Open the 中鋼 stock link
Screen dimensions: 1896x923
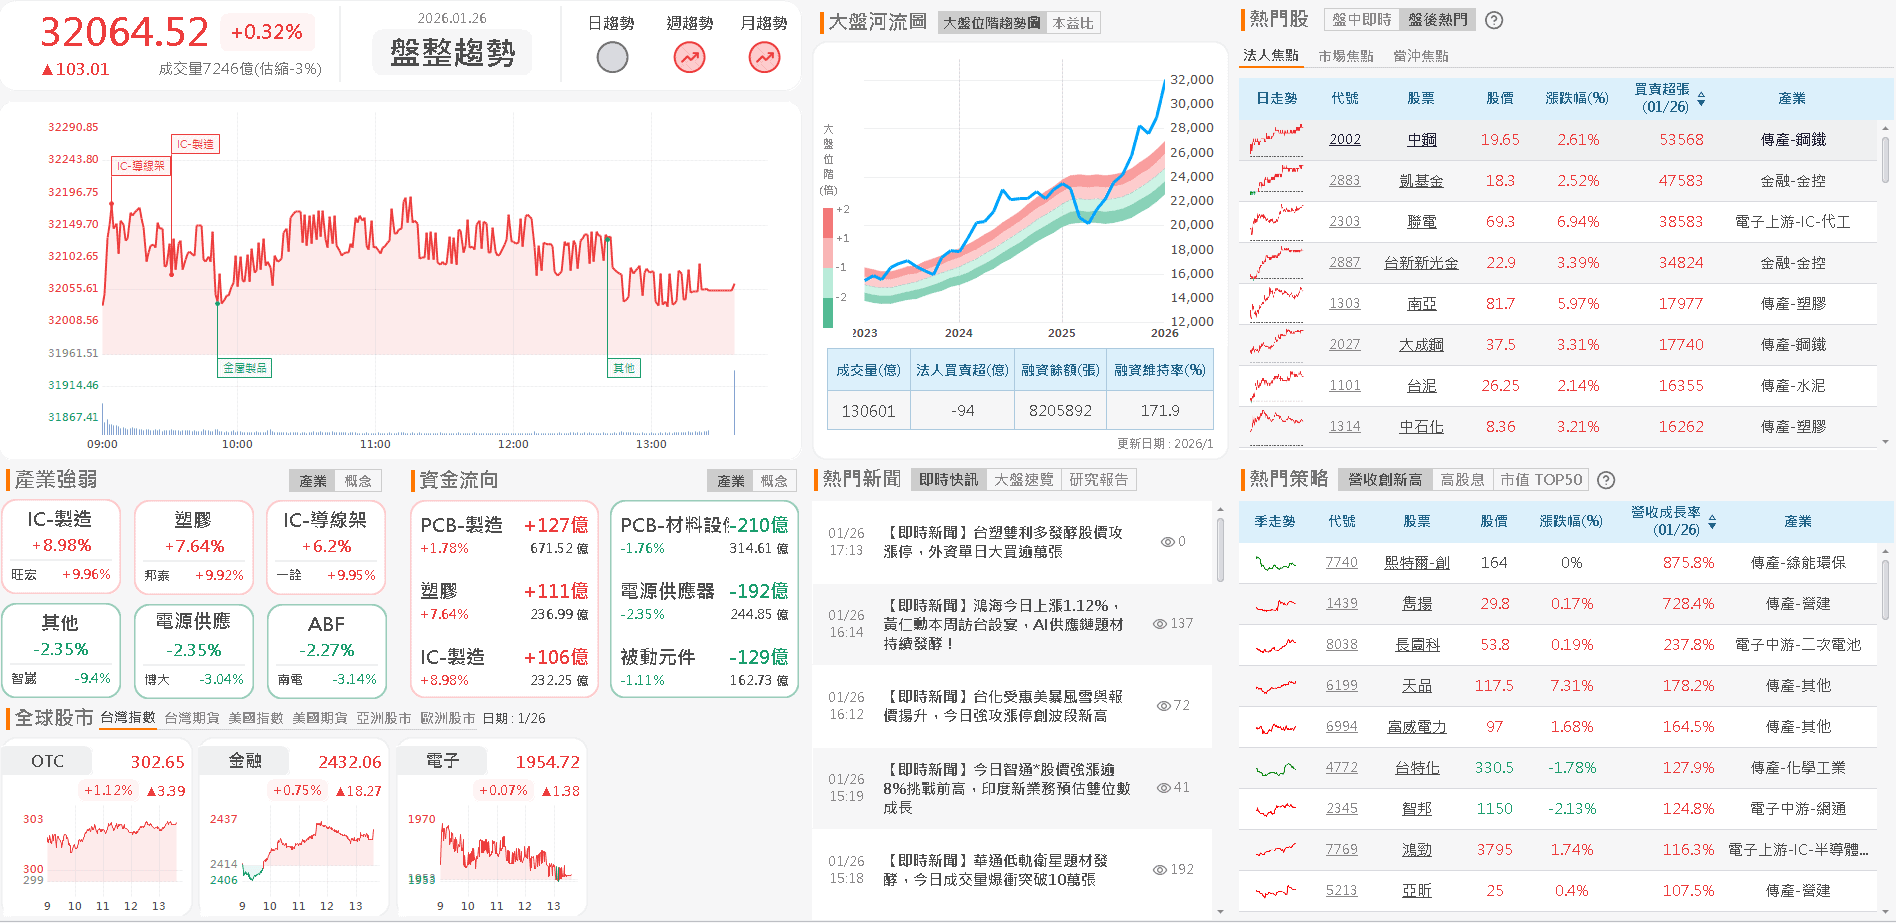click(x=1421, y=139)
